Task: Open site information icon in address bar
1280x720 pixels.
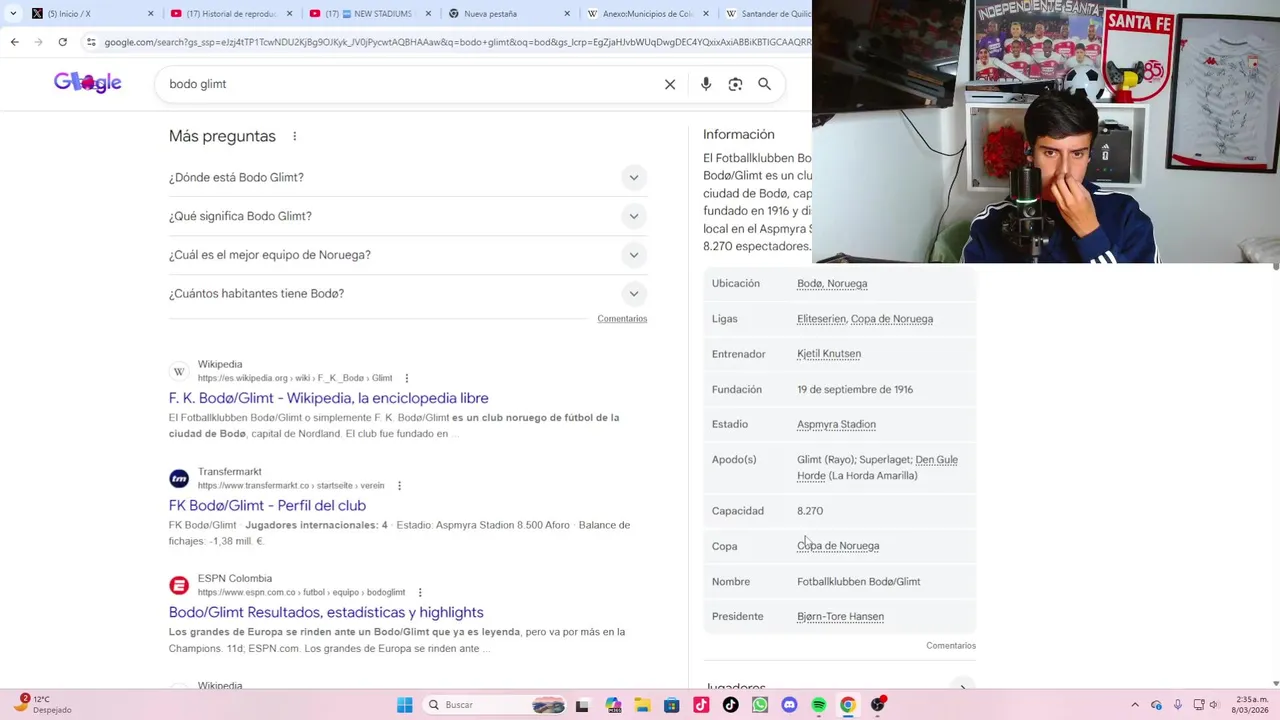Action: 91,42
